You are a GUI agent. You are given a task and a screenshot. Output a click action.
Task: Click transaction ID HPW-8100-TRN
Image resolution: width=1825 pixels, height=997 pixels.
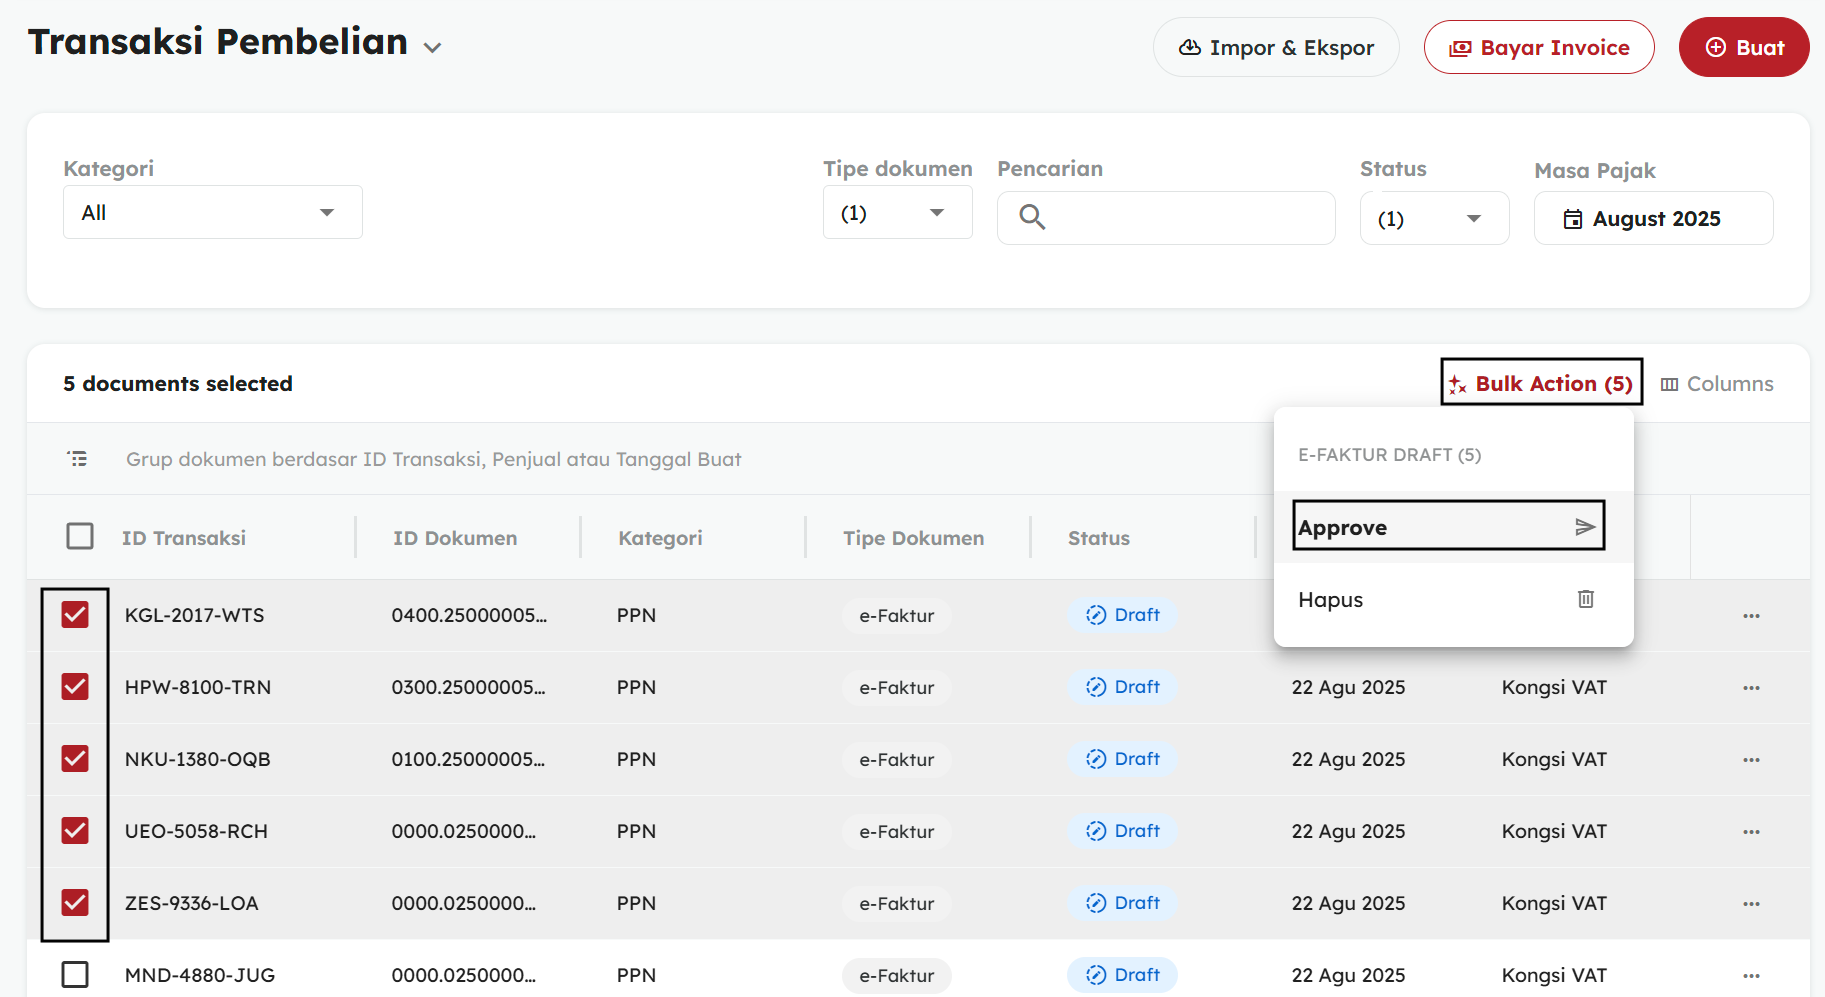[x=198, y=687]
